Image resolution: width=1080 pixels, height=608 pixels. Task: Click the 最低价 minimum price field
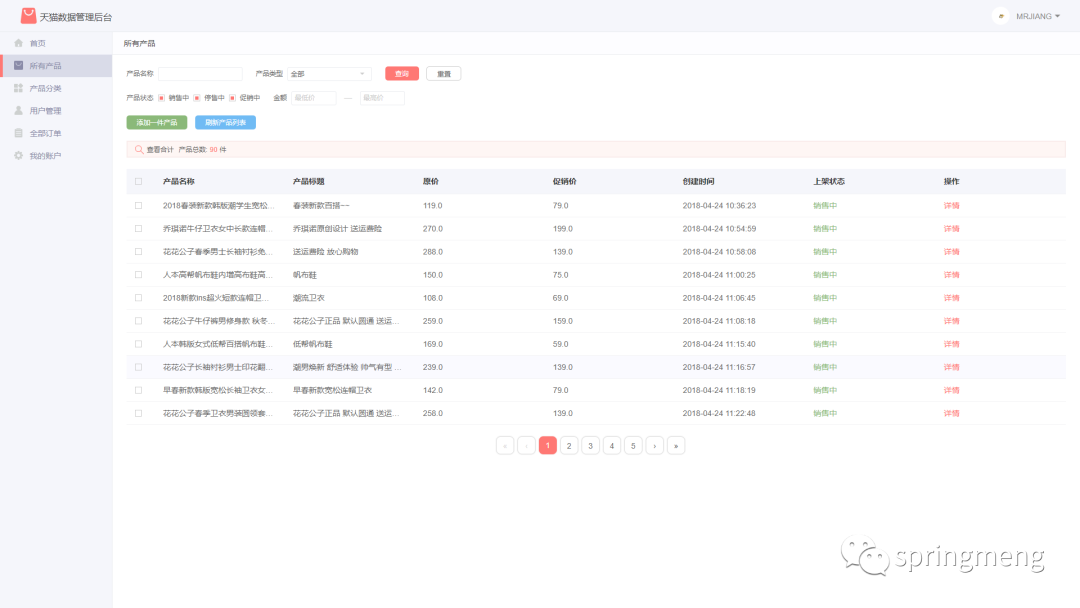coord(313,98)
